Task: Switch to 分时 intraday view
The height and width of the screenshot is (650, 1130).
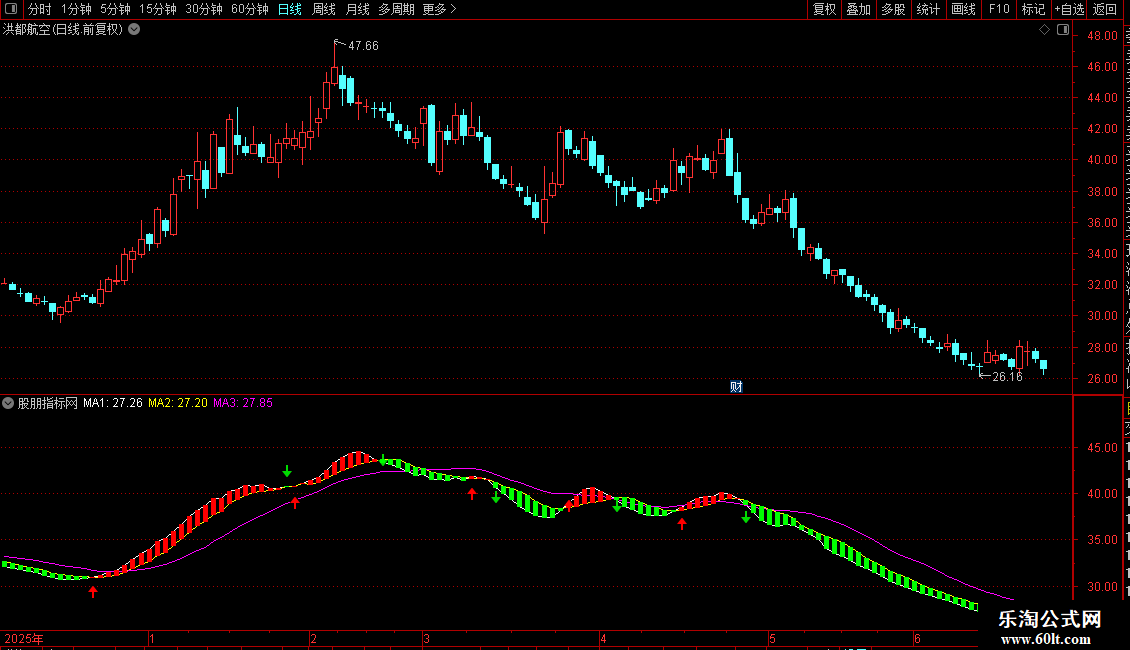Action: tap(40, 9)
